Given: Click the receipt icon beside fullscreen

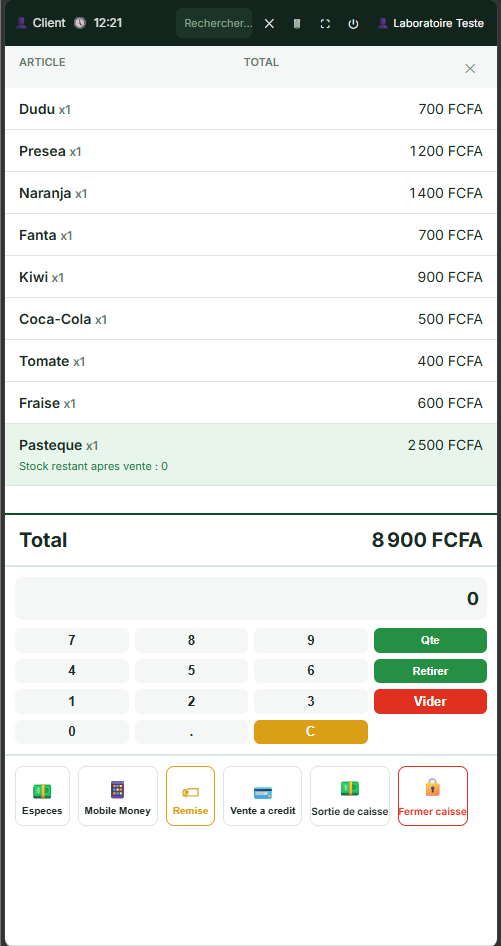Looking at the screenshot, I should (x=297, y=24).
